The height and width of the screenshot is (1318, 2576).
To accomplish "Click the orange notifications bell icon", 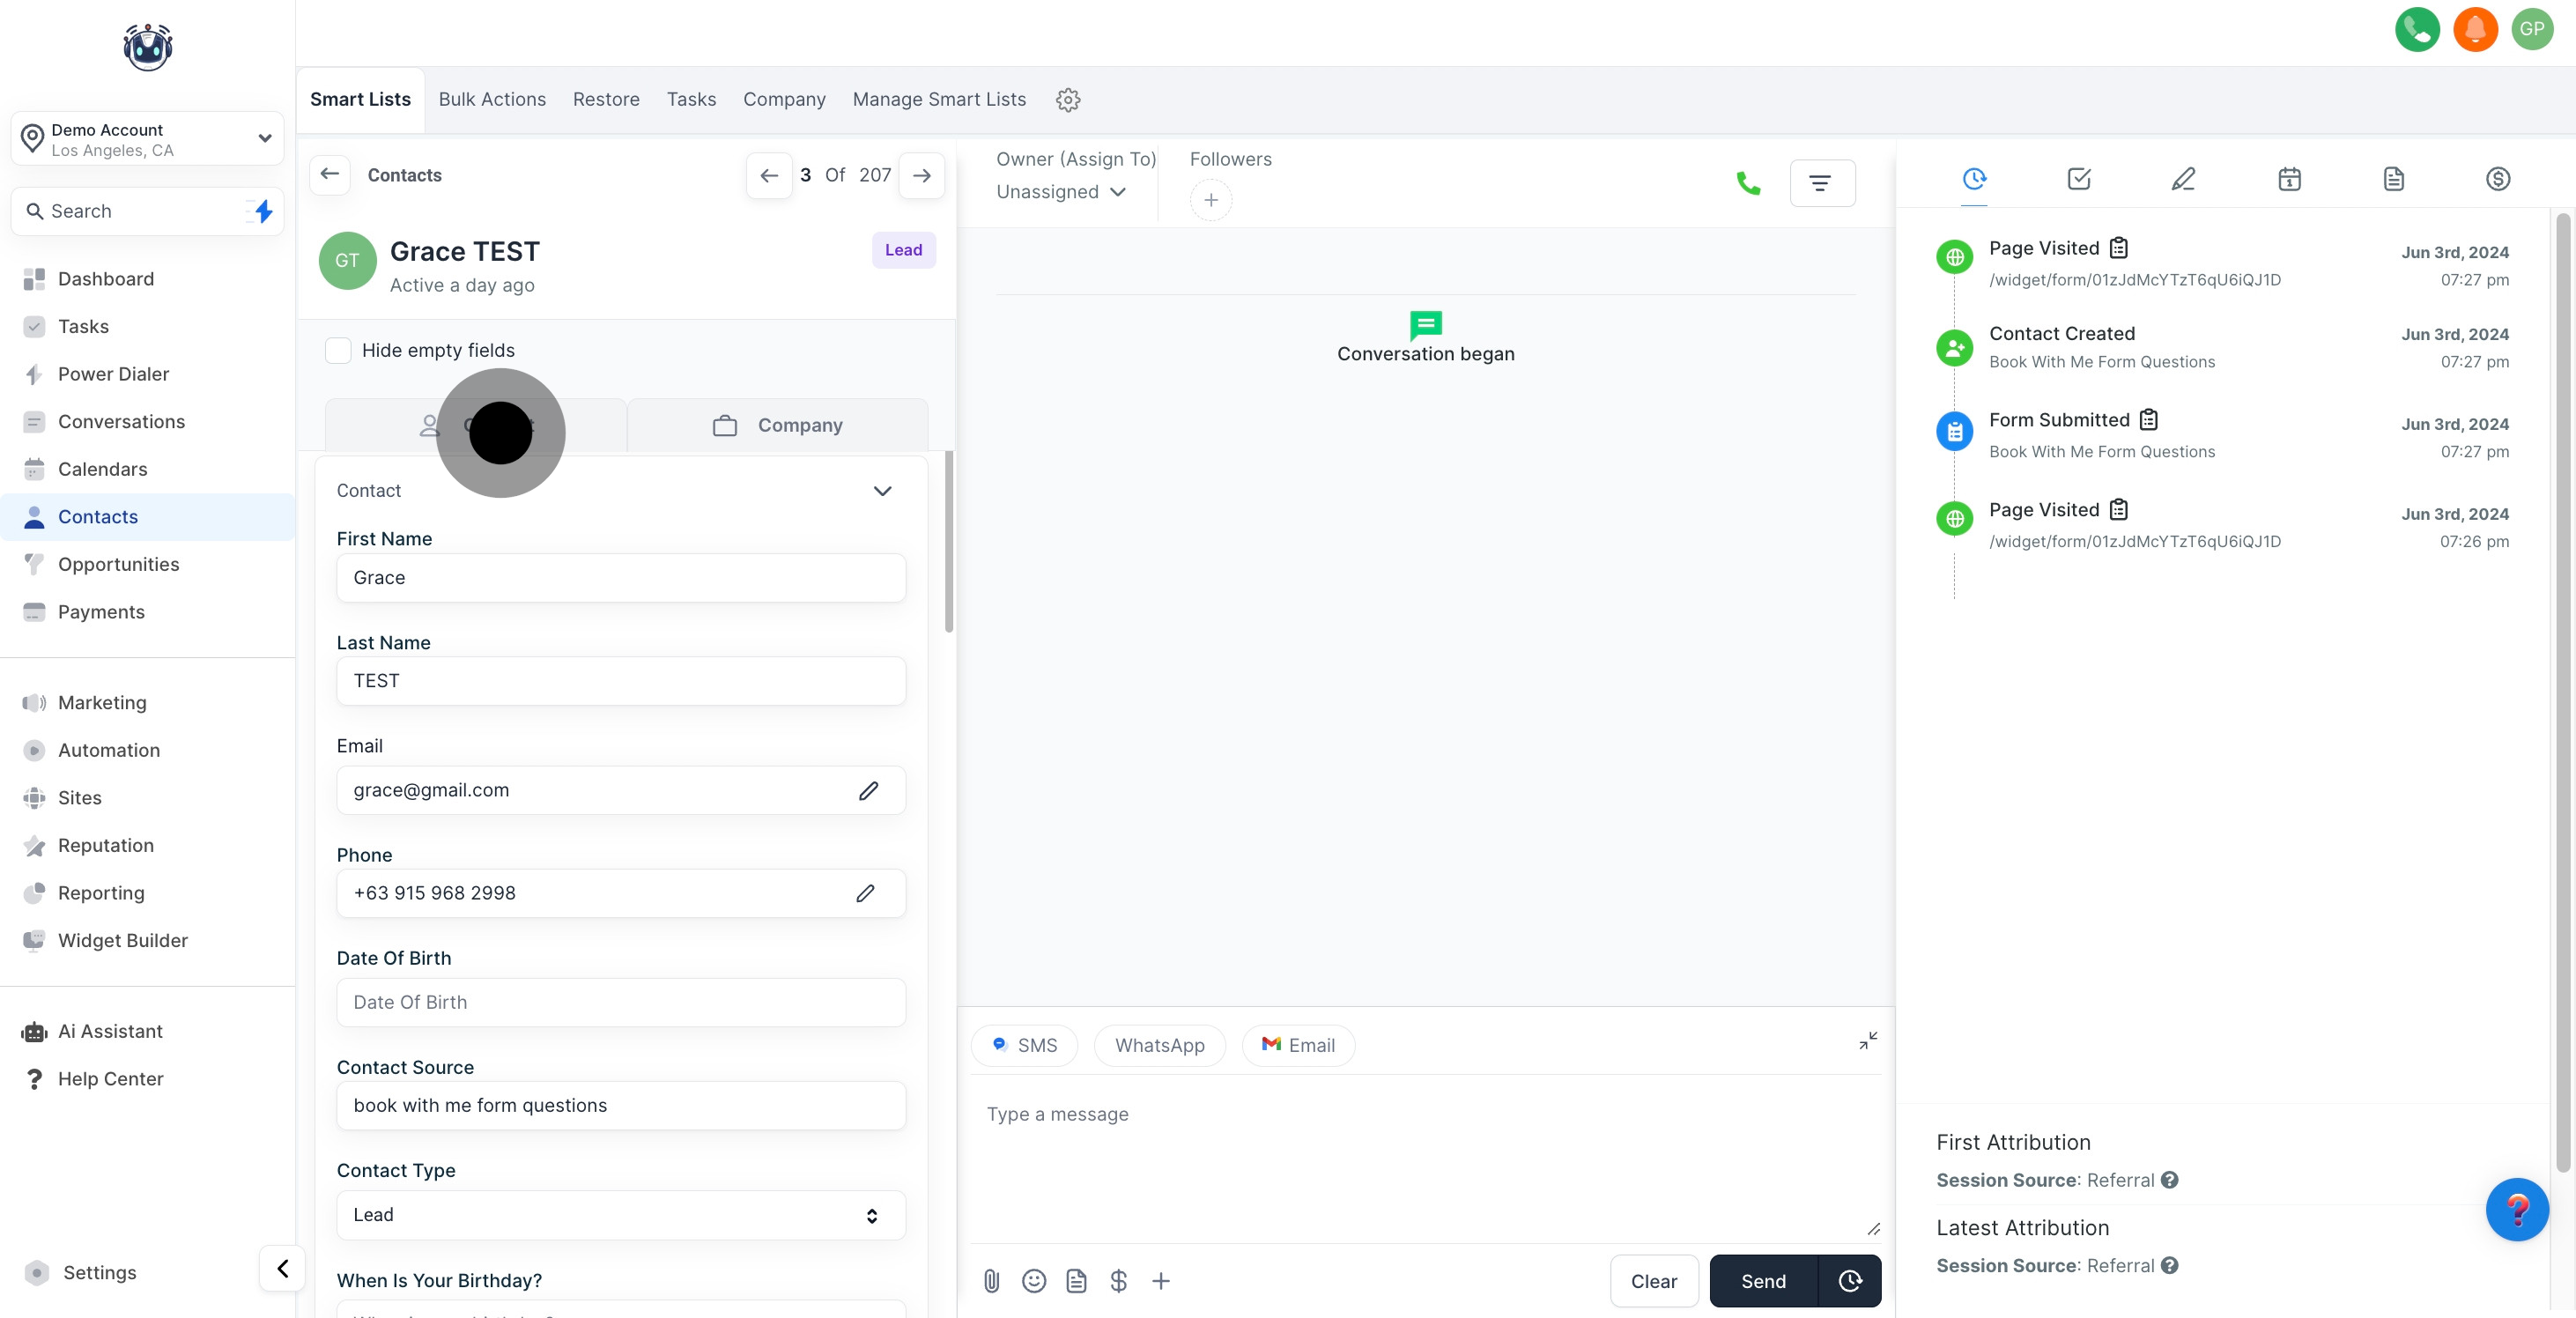I will [2474, 29].
